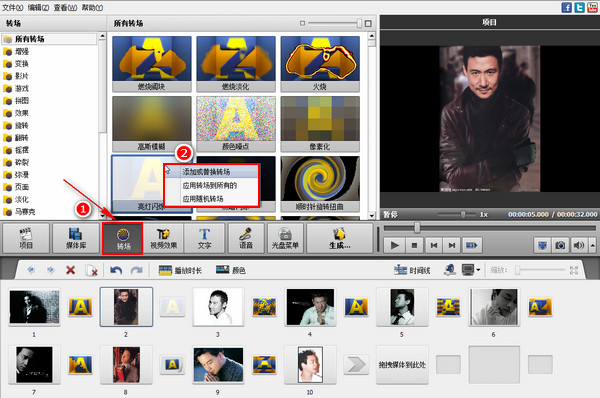Open the 文件 file menu
This screenshot has width=600, height=398.
click(x=13, y=7)
